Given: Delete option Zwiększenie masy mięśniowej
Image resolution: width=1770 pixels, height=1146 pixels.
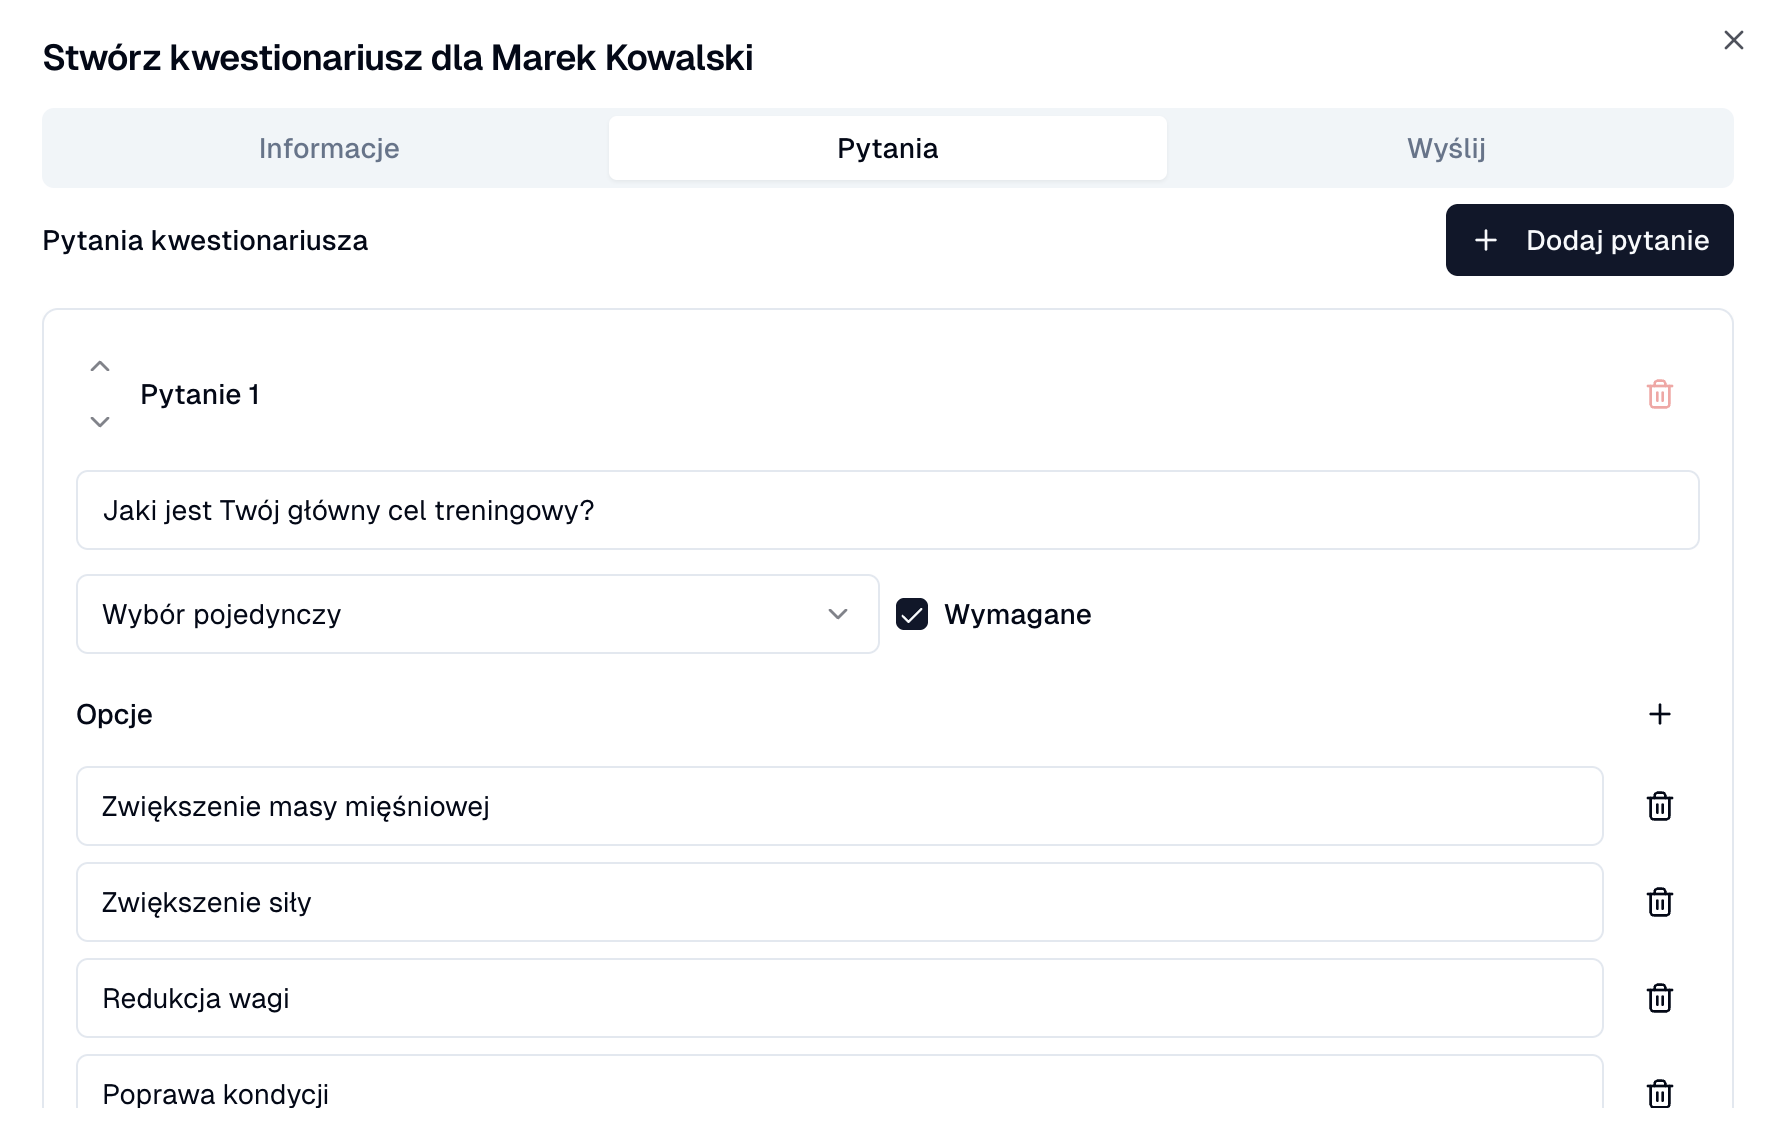Looking at the screenshot, I should click(1659, 806).
